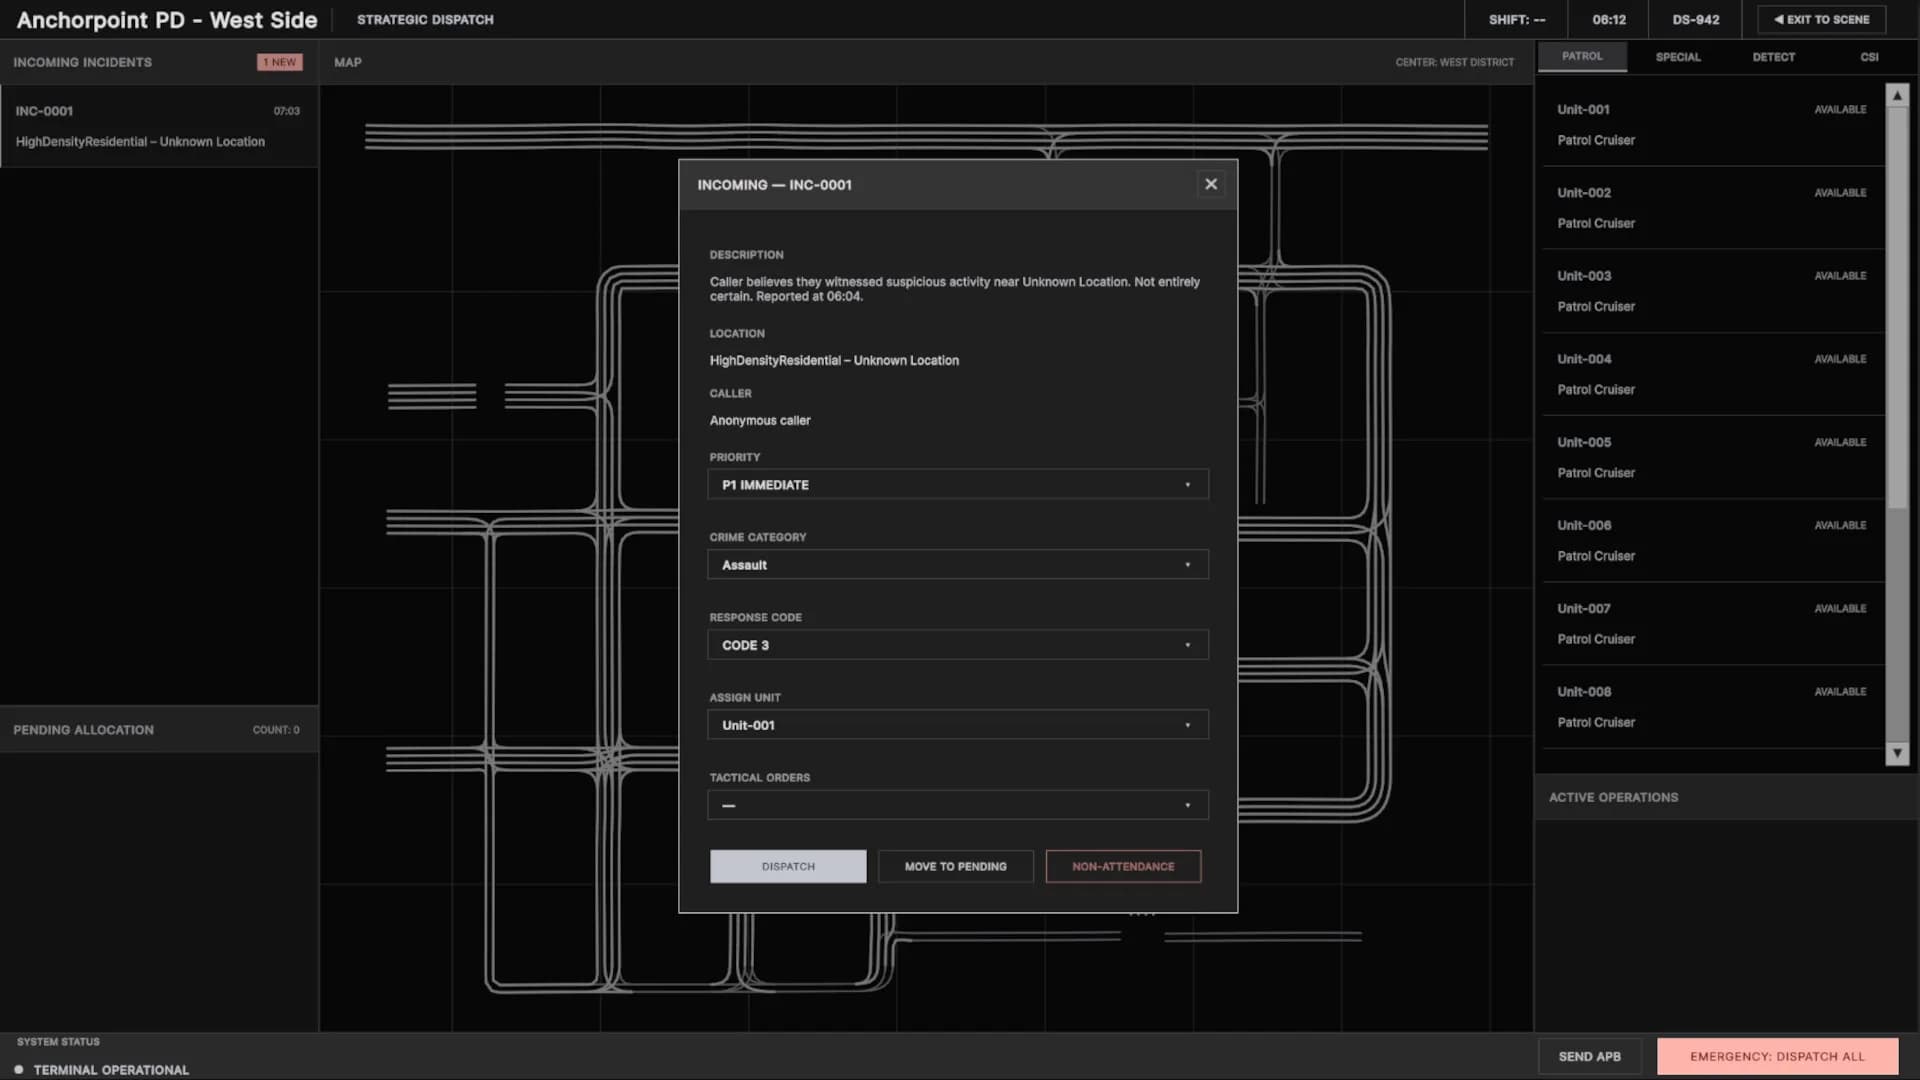Click MOVE TO PENDING button
The width and height of the screenshot is (1920, 1080).
tap(955, 866)
